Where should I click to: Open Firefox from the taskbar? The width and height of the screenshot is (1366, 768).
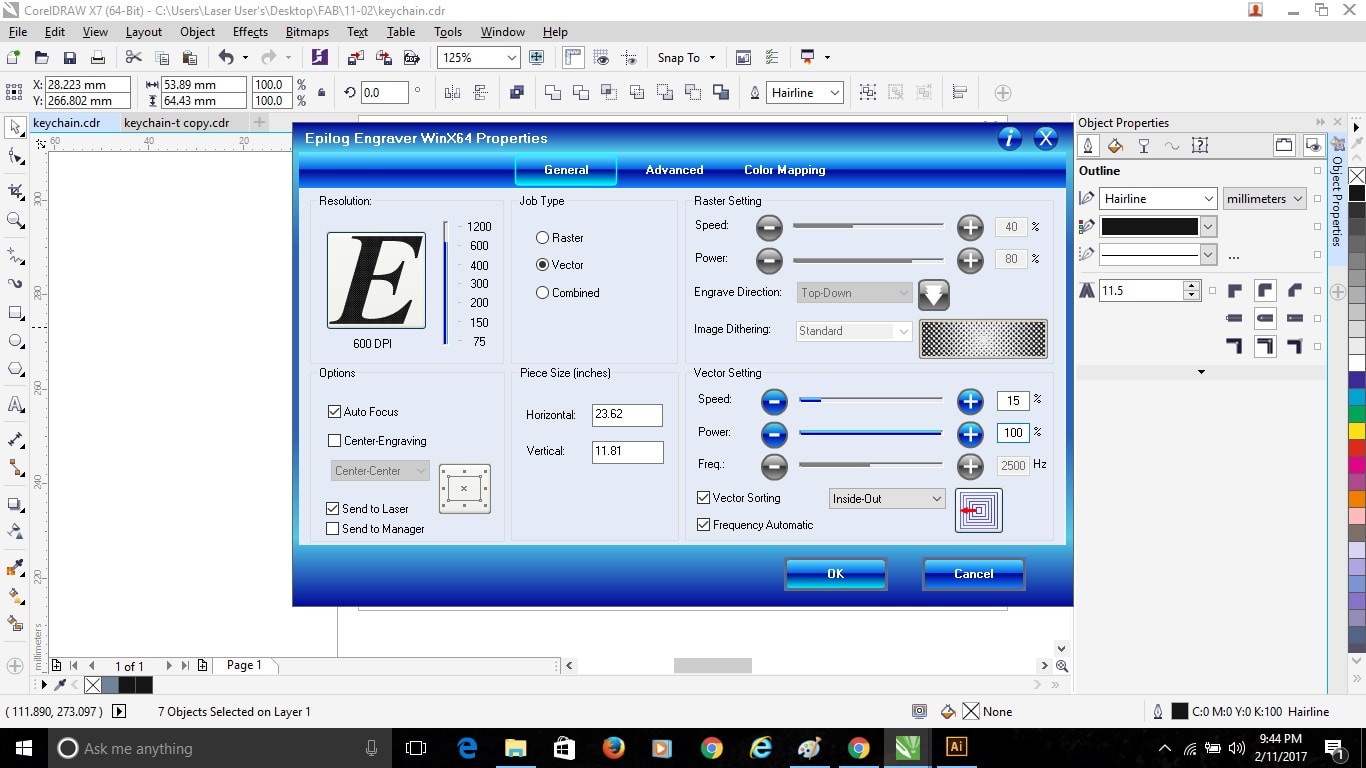coord(613,747)
